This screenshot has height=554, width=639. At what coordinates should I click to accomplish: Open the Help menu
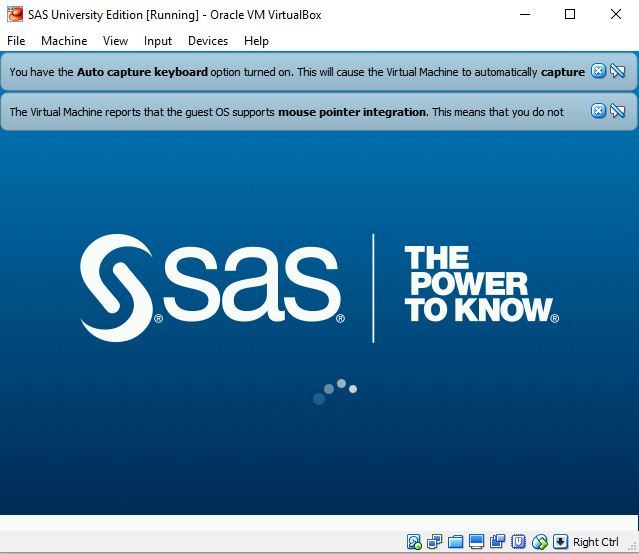(256, 41)
